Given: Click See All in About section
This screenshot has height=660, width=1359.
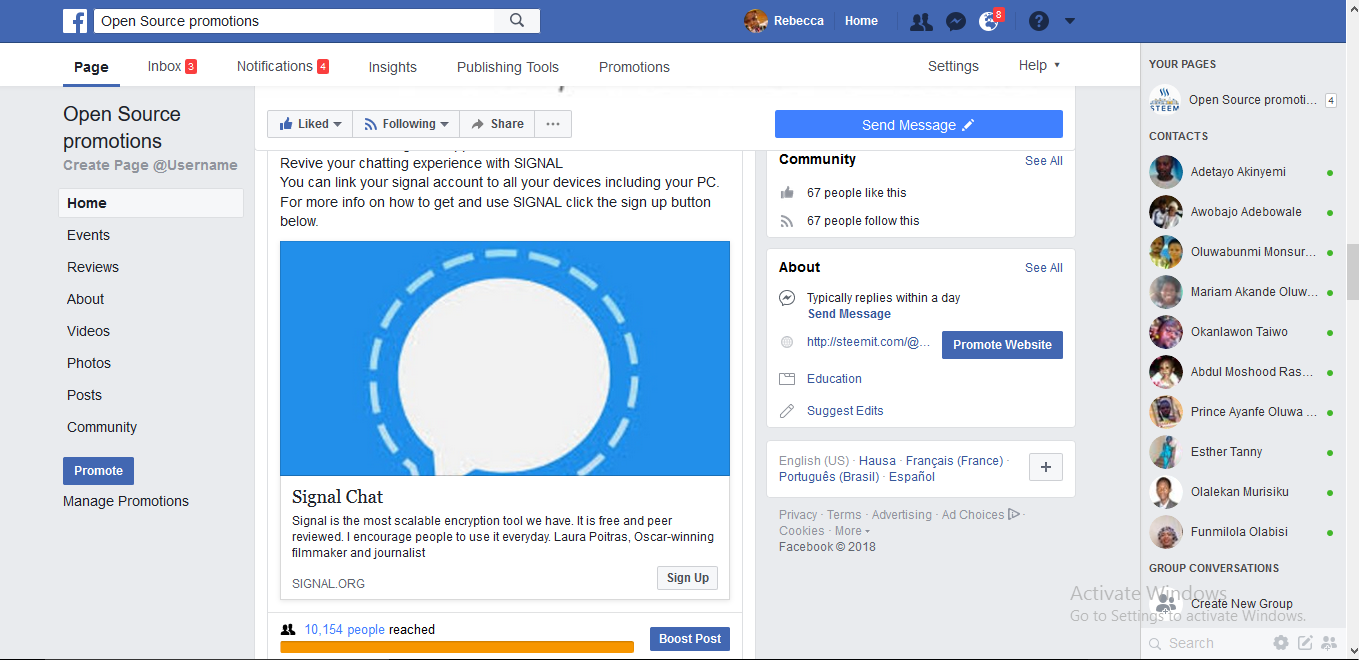Looking at the screenshot, I should (1043, 268).
